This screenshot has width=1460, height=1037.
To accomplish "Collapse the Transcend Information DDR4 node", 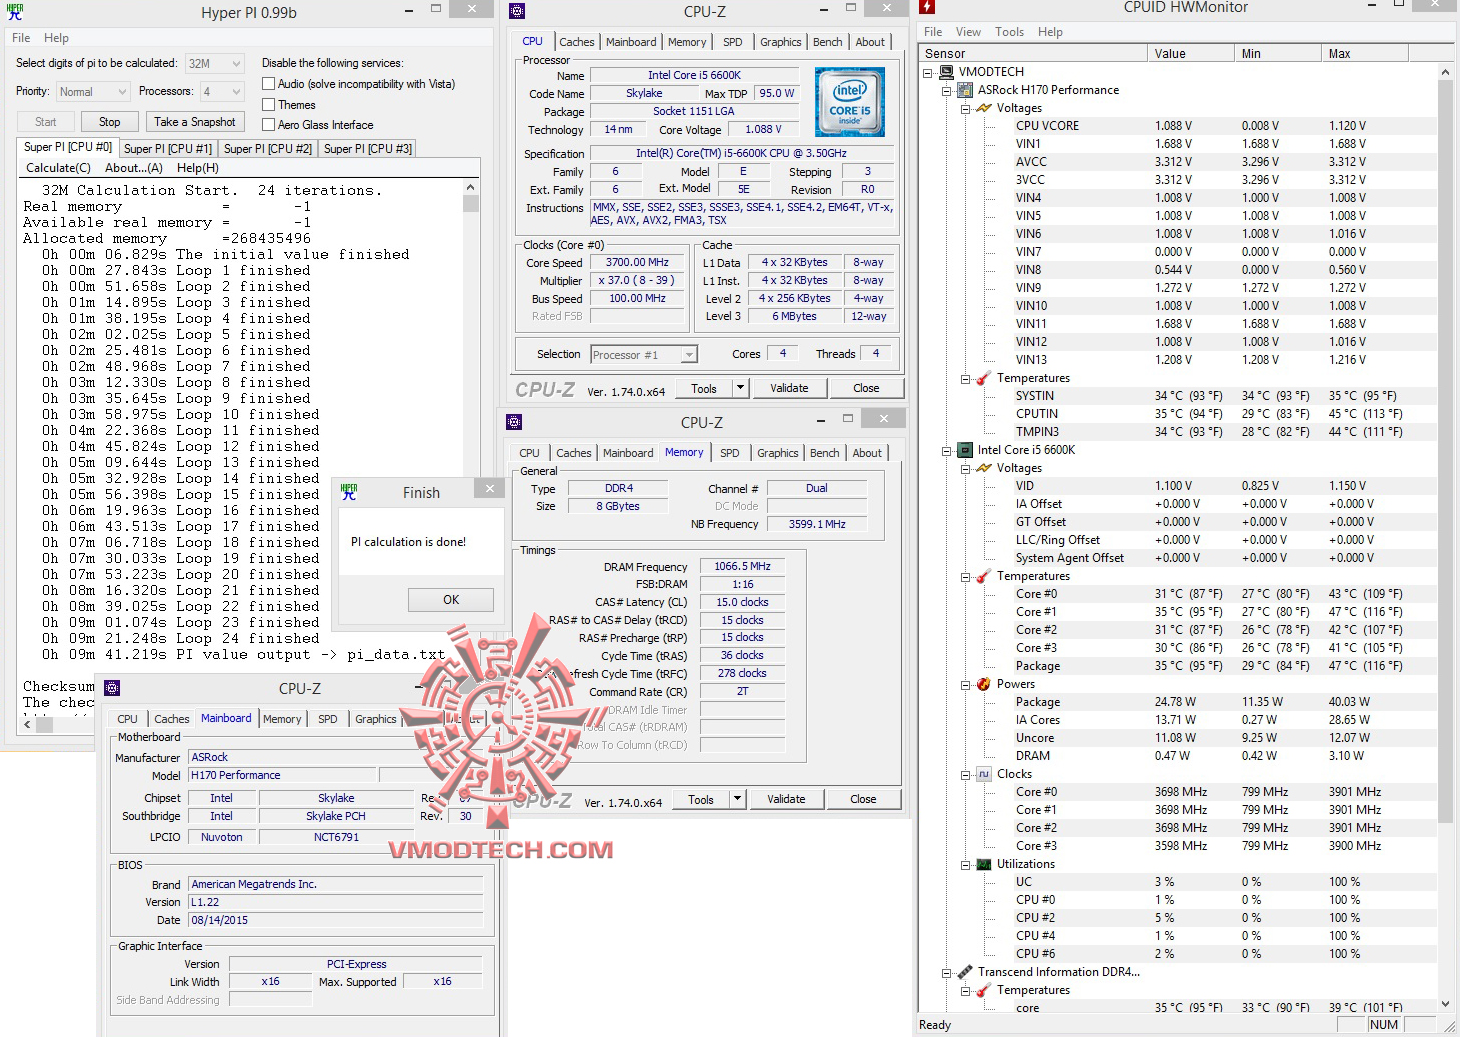I will [946, 972].
